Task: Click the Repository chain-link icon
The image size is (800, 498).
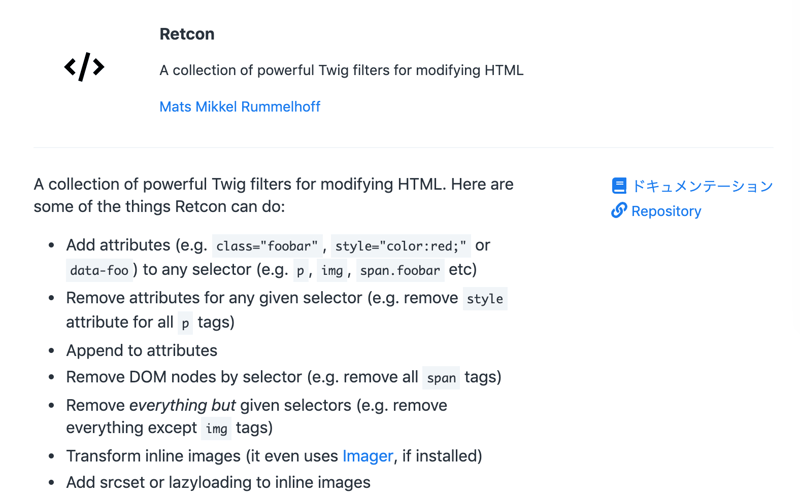Action: pos(619,211)
